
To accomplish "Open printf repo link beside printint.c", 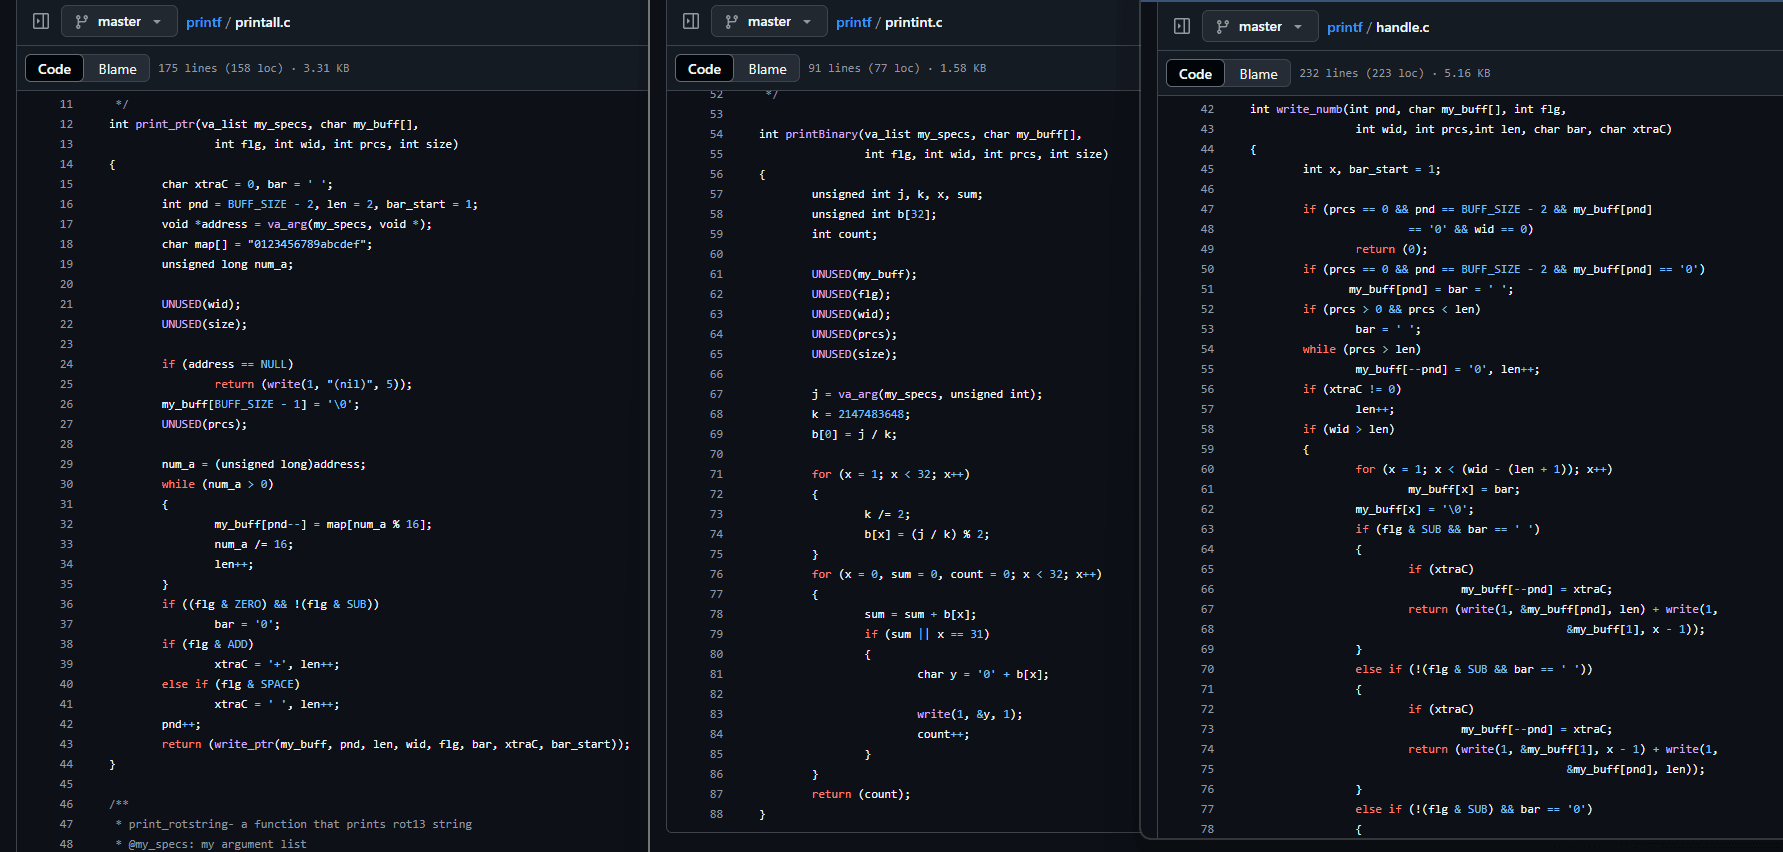I will (853, 22).
